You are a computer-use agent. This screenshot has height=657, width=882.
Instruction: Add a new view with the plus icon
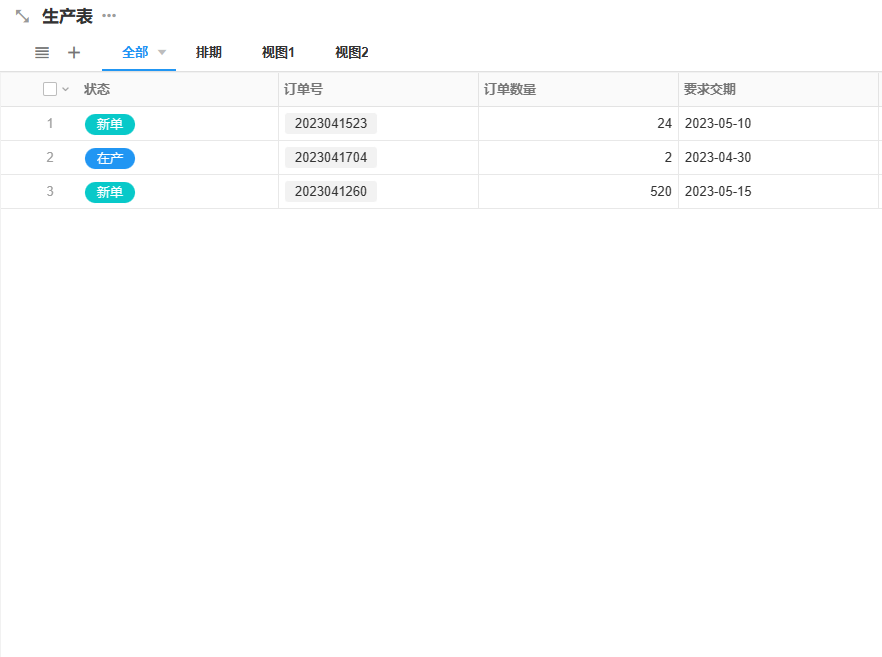point(73,53)
